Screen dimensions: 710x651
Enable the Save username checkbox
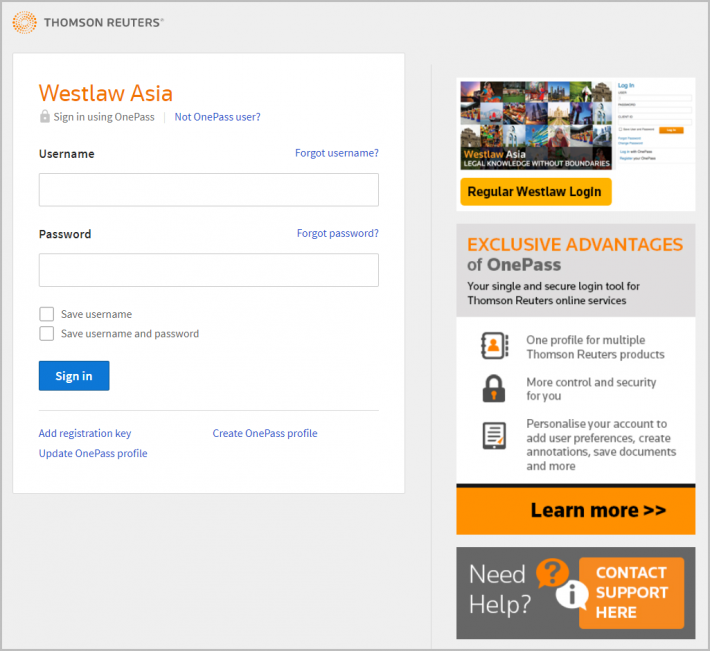coord(47,314)
